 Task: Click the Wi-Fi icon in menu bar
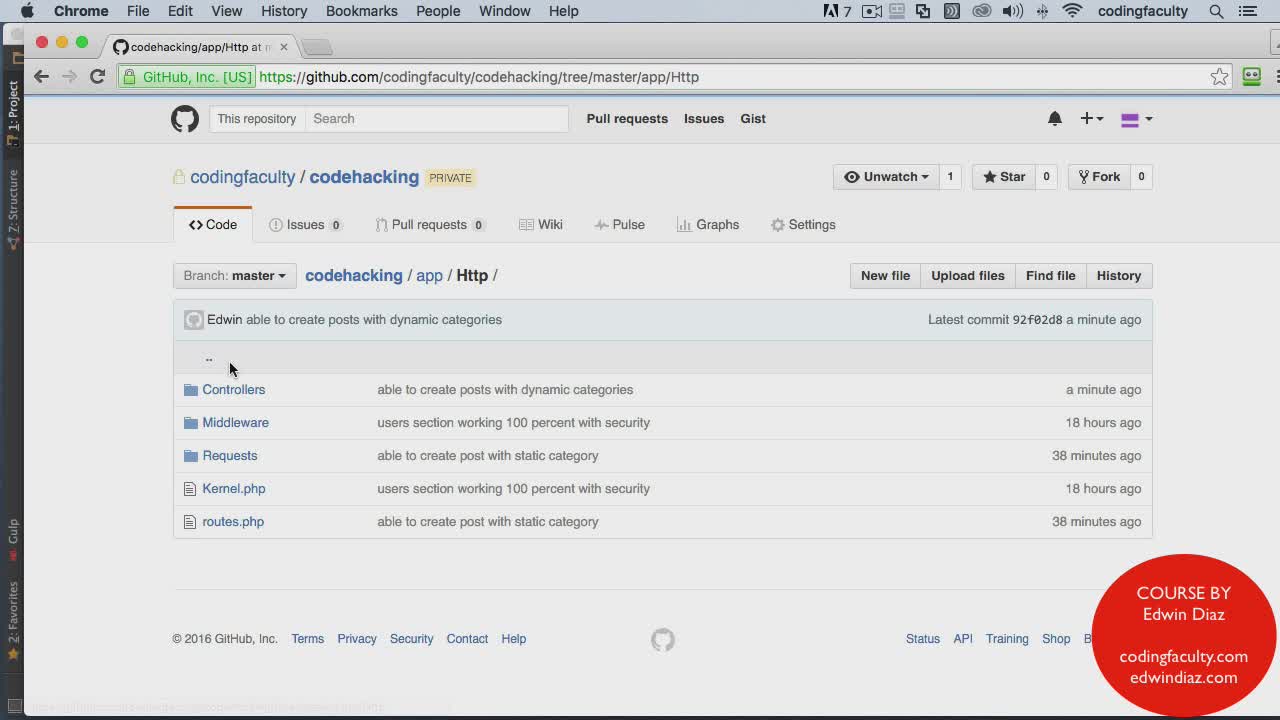pyautogui.click(x=1073, y=11)
